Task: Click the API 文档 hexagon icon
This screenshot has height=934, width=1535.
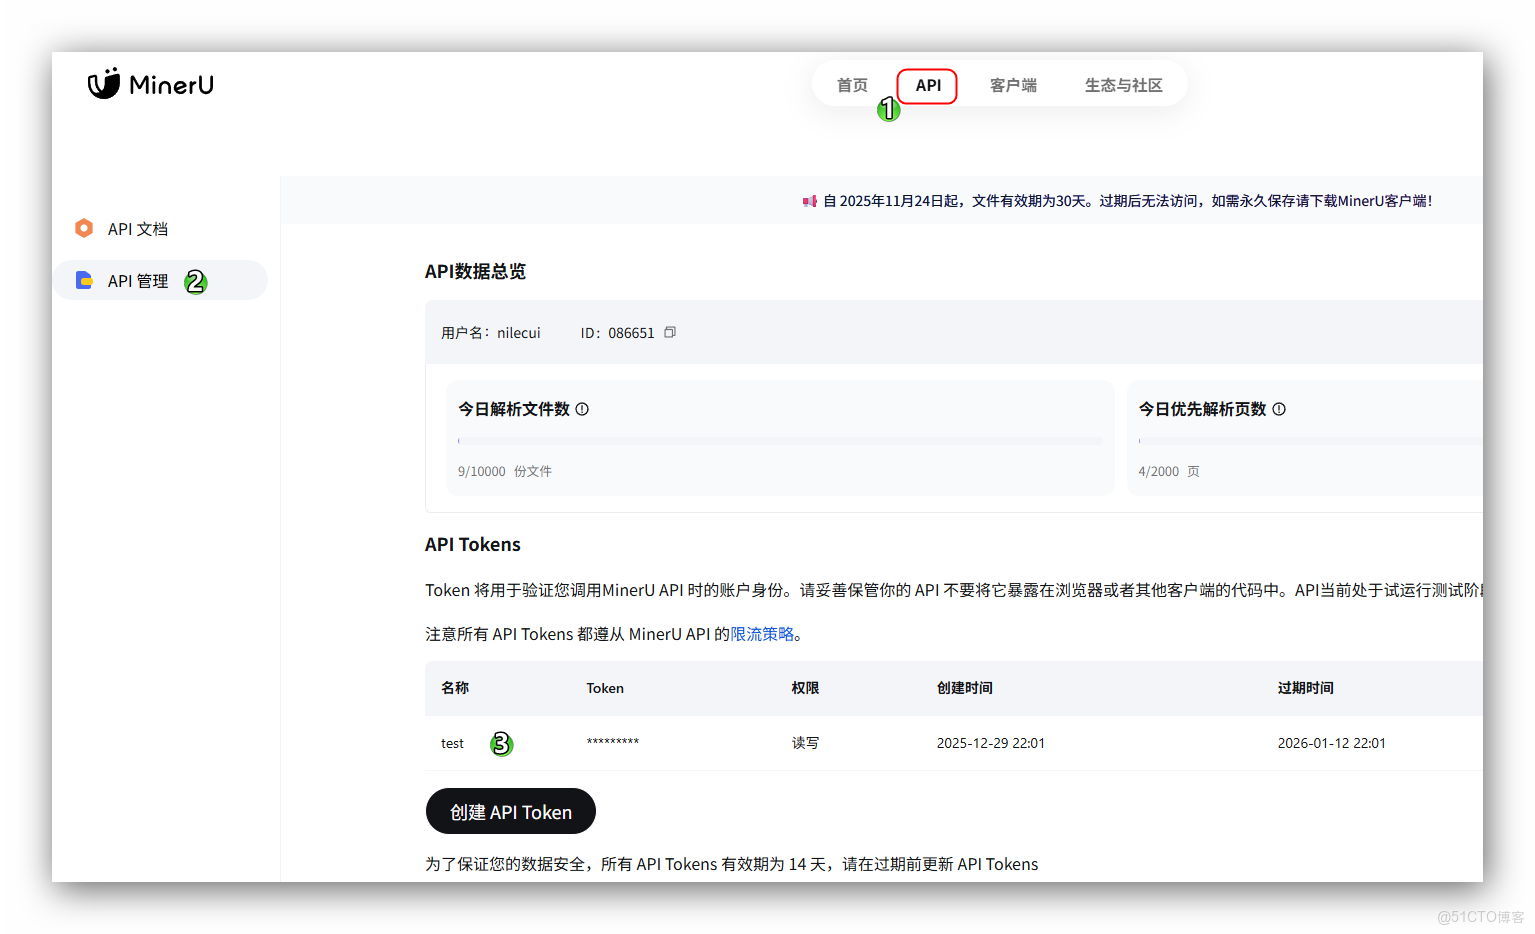Action: (84, 228)
